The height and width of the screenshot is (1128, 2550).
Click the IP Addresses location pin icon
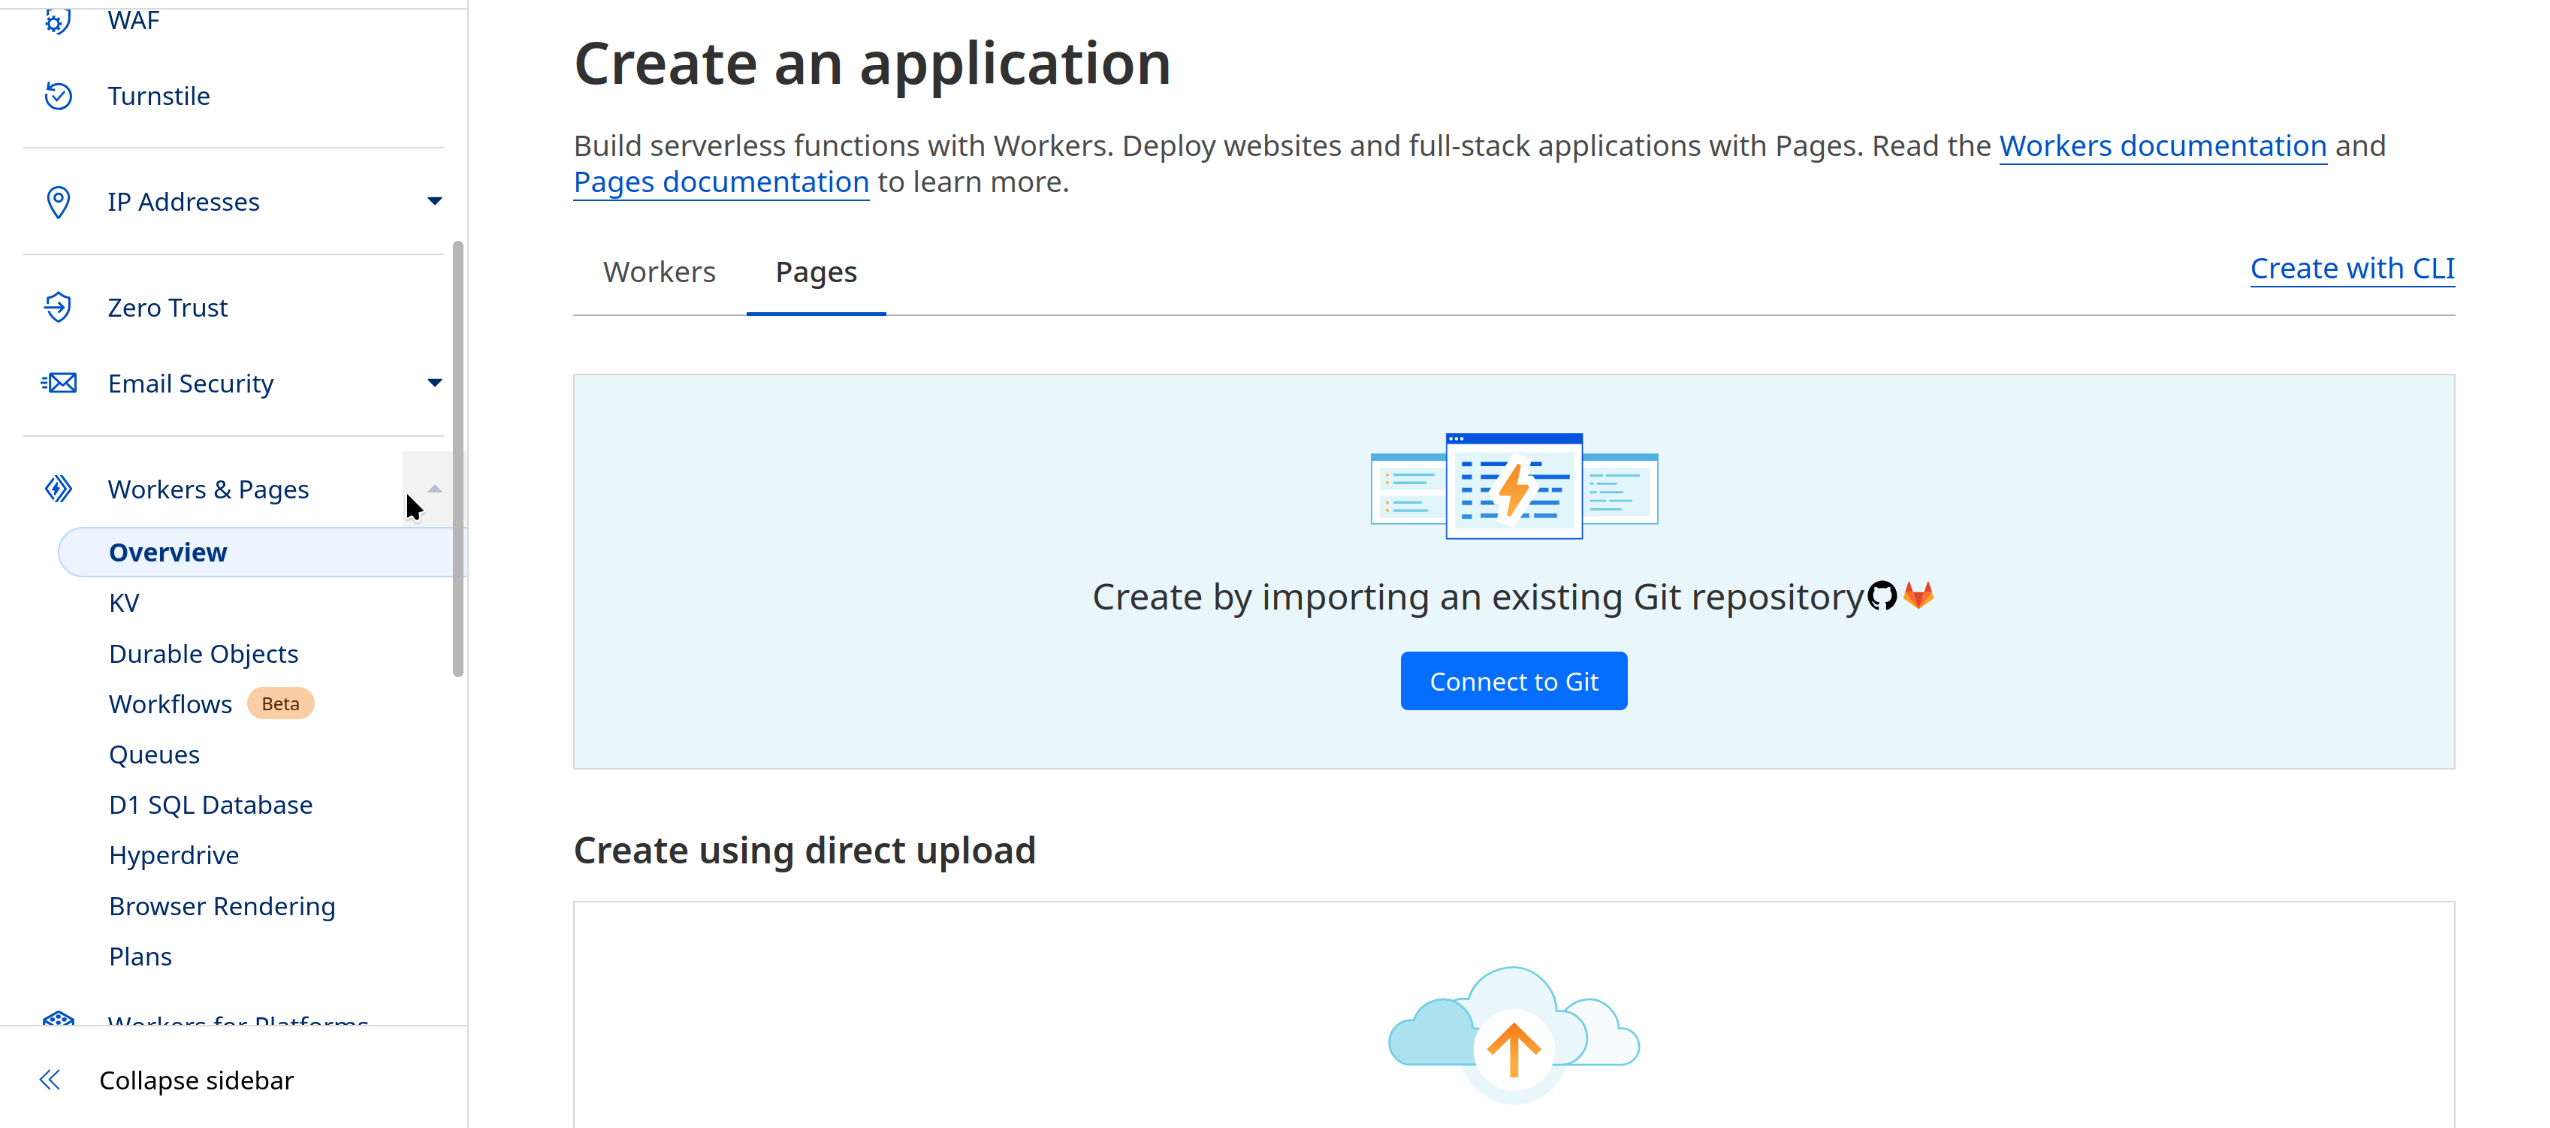58,202
